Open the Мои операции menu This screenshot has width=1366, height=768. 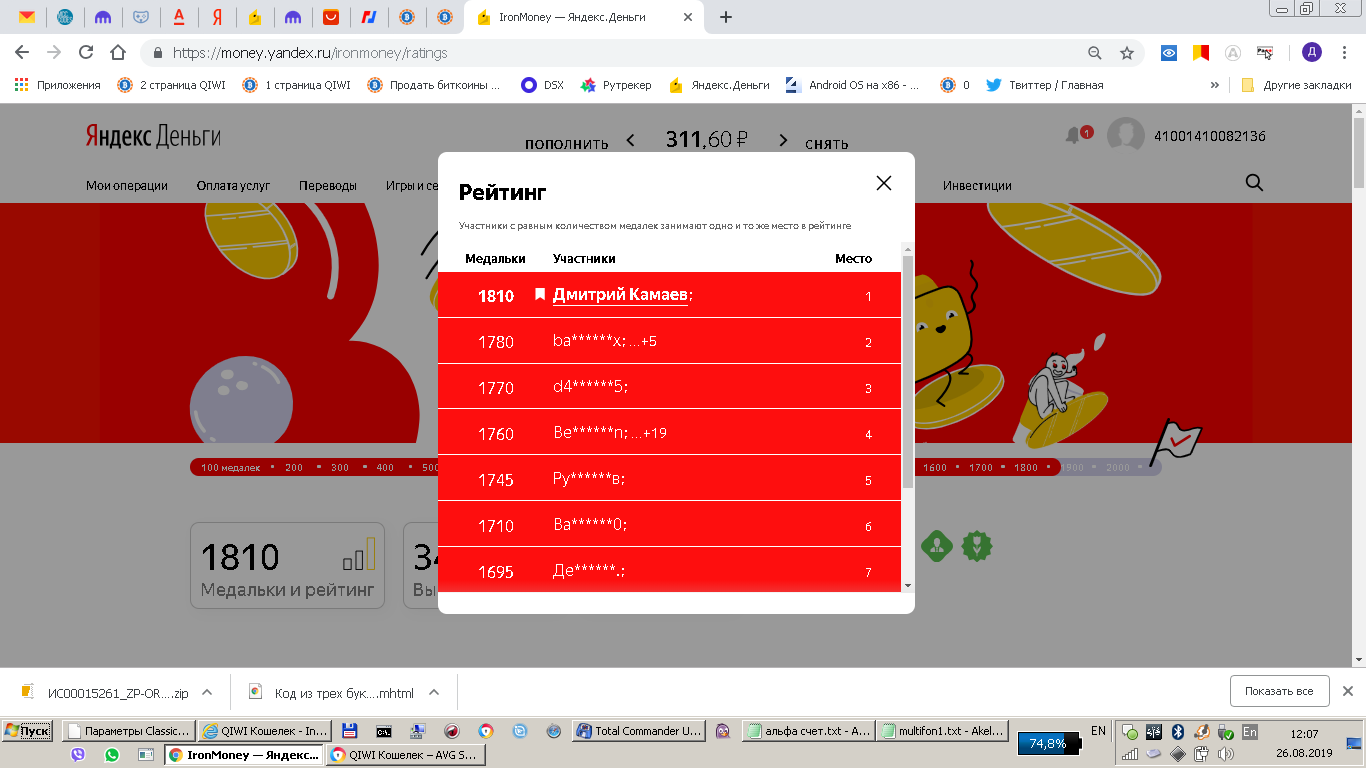(x=127, y=185)
